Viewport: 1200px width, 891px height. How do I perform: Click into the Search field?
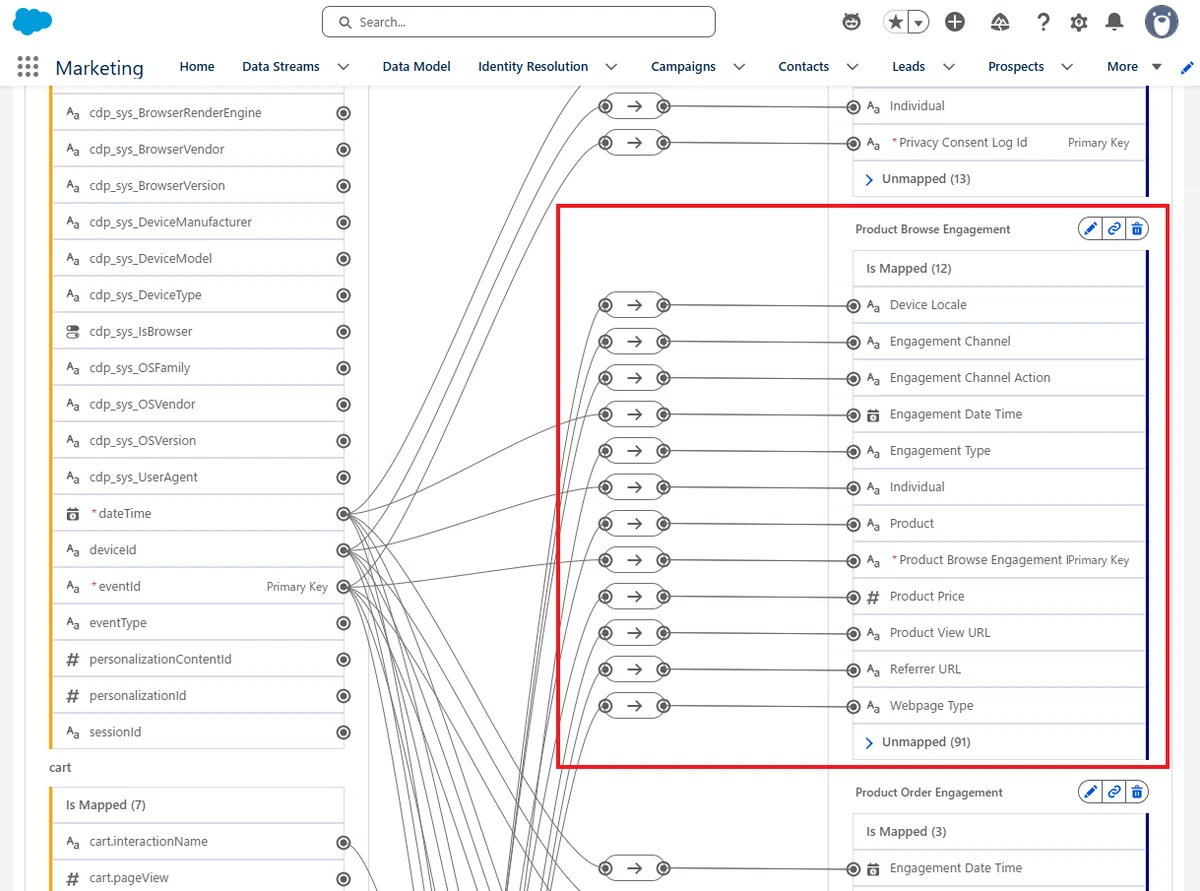tap(519, 22)
